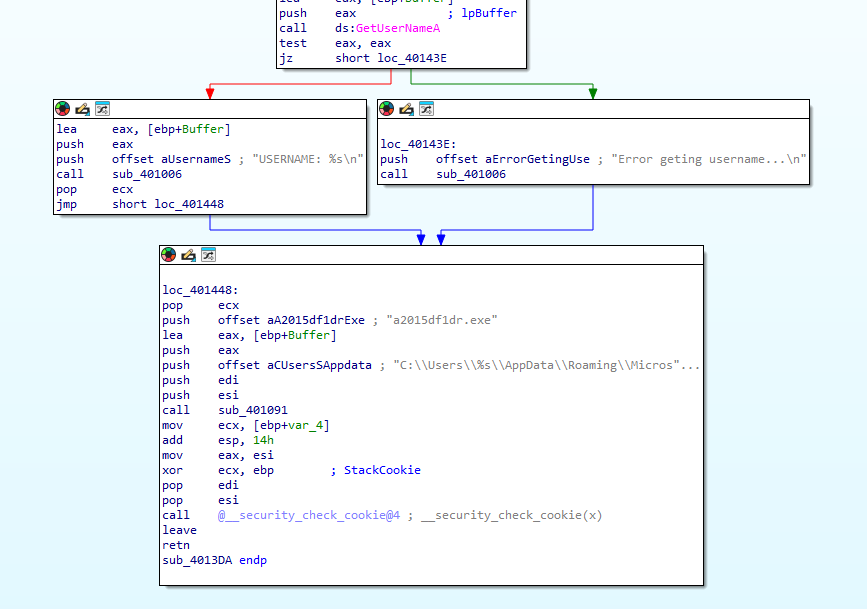This screenshot has width=867, height=609.
Task: Select the loc_401448 jump target operand
Action: coord(188,204)
